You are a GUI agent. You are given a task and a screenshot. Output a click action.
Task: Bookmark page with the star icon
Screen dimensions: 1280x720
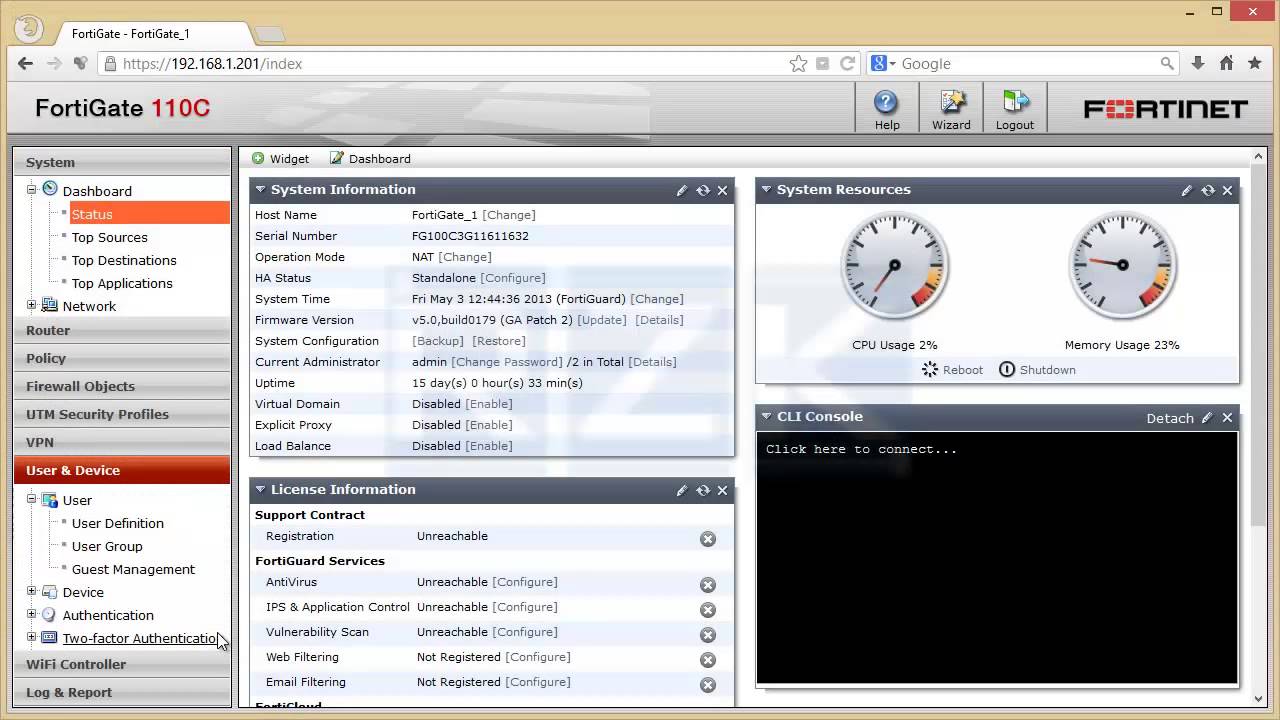pyautogui.click(x=798, y=63)
